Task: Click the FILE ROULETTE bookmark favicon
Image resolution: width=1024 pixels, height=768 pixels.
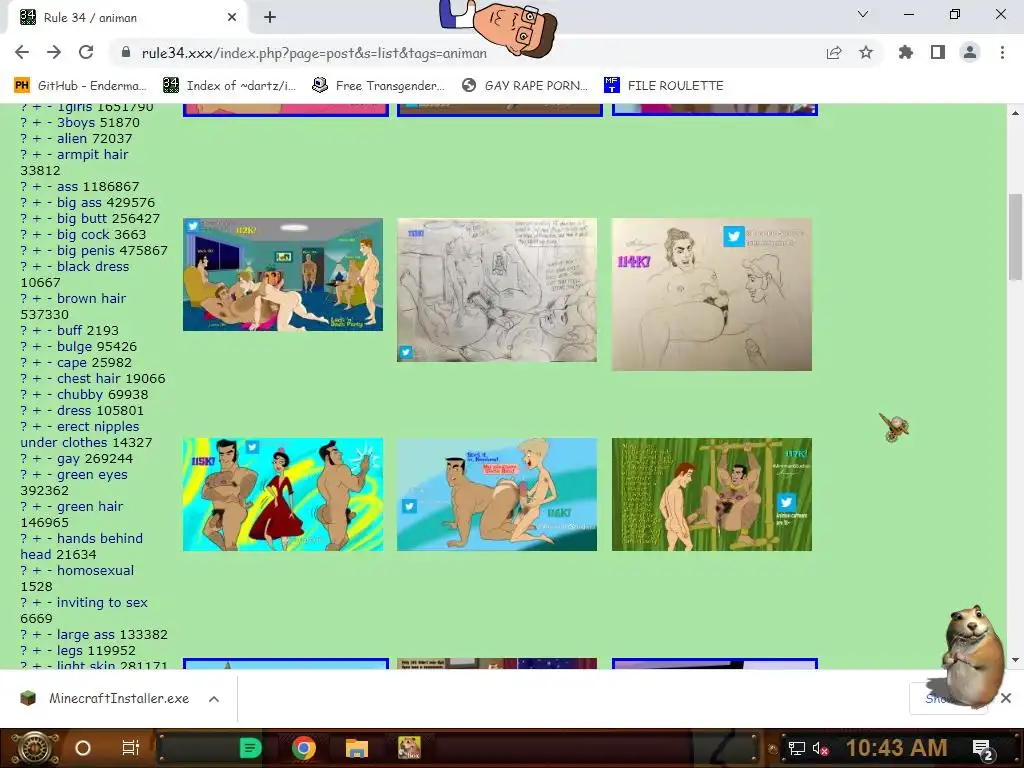Action: [x=611, y=85]
